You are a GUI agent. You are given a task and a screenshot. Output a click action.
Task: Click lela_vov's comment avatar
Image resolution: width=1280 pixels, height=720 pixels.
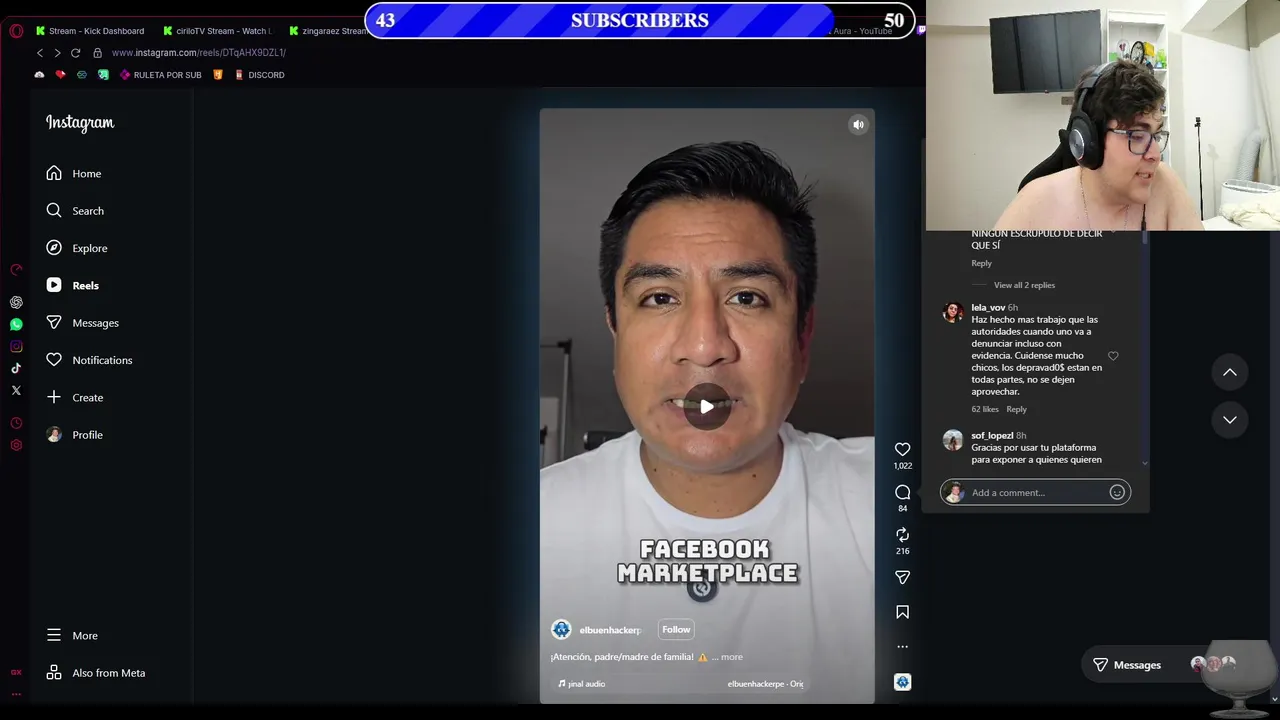953,312
